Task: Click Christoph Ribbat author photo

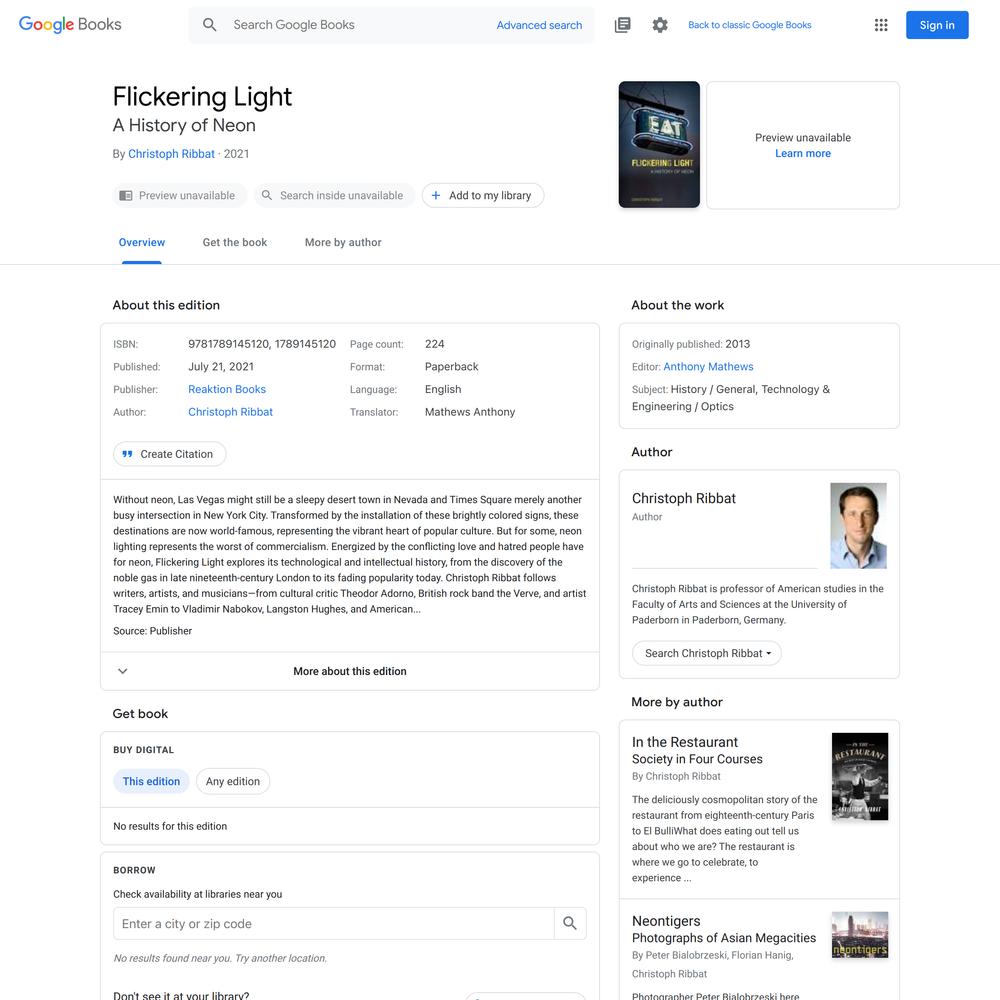Action: [858, 526]
